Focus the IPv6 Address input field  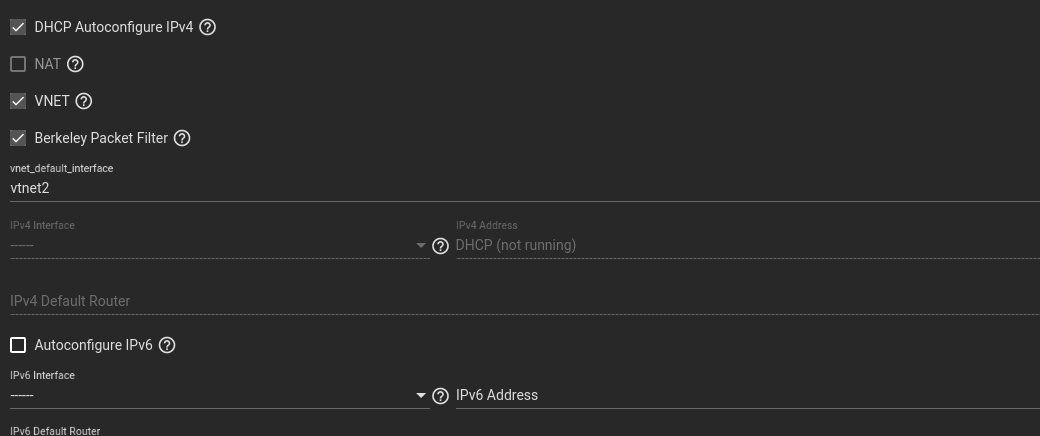748,396
